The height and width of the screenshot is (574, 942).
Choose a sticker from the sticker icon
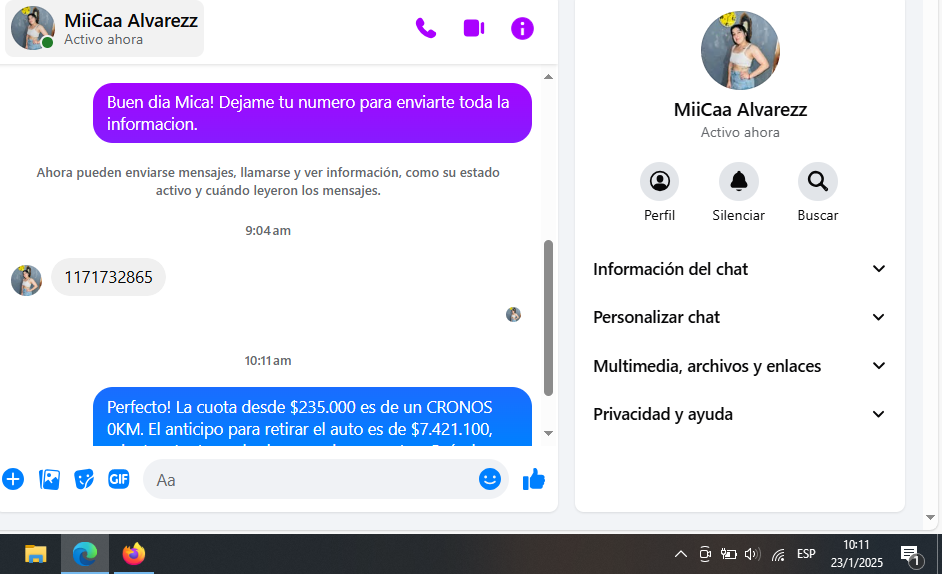[84, 479]
